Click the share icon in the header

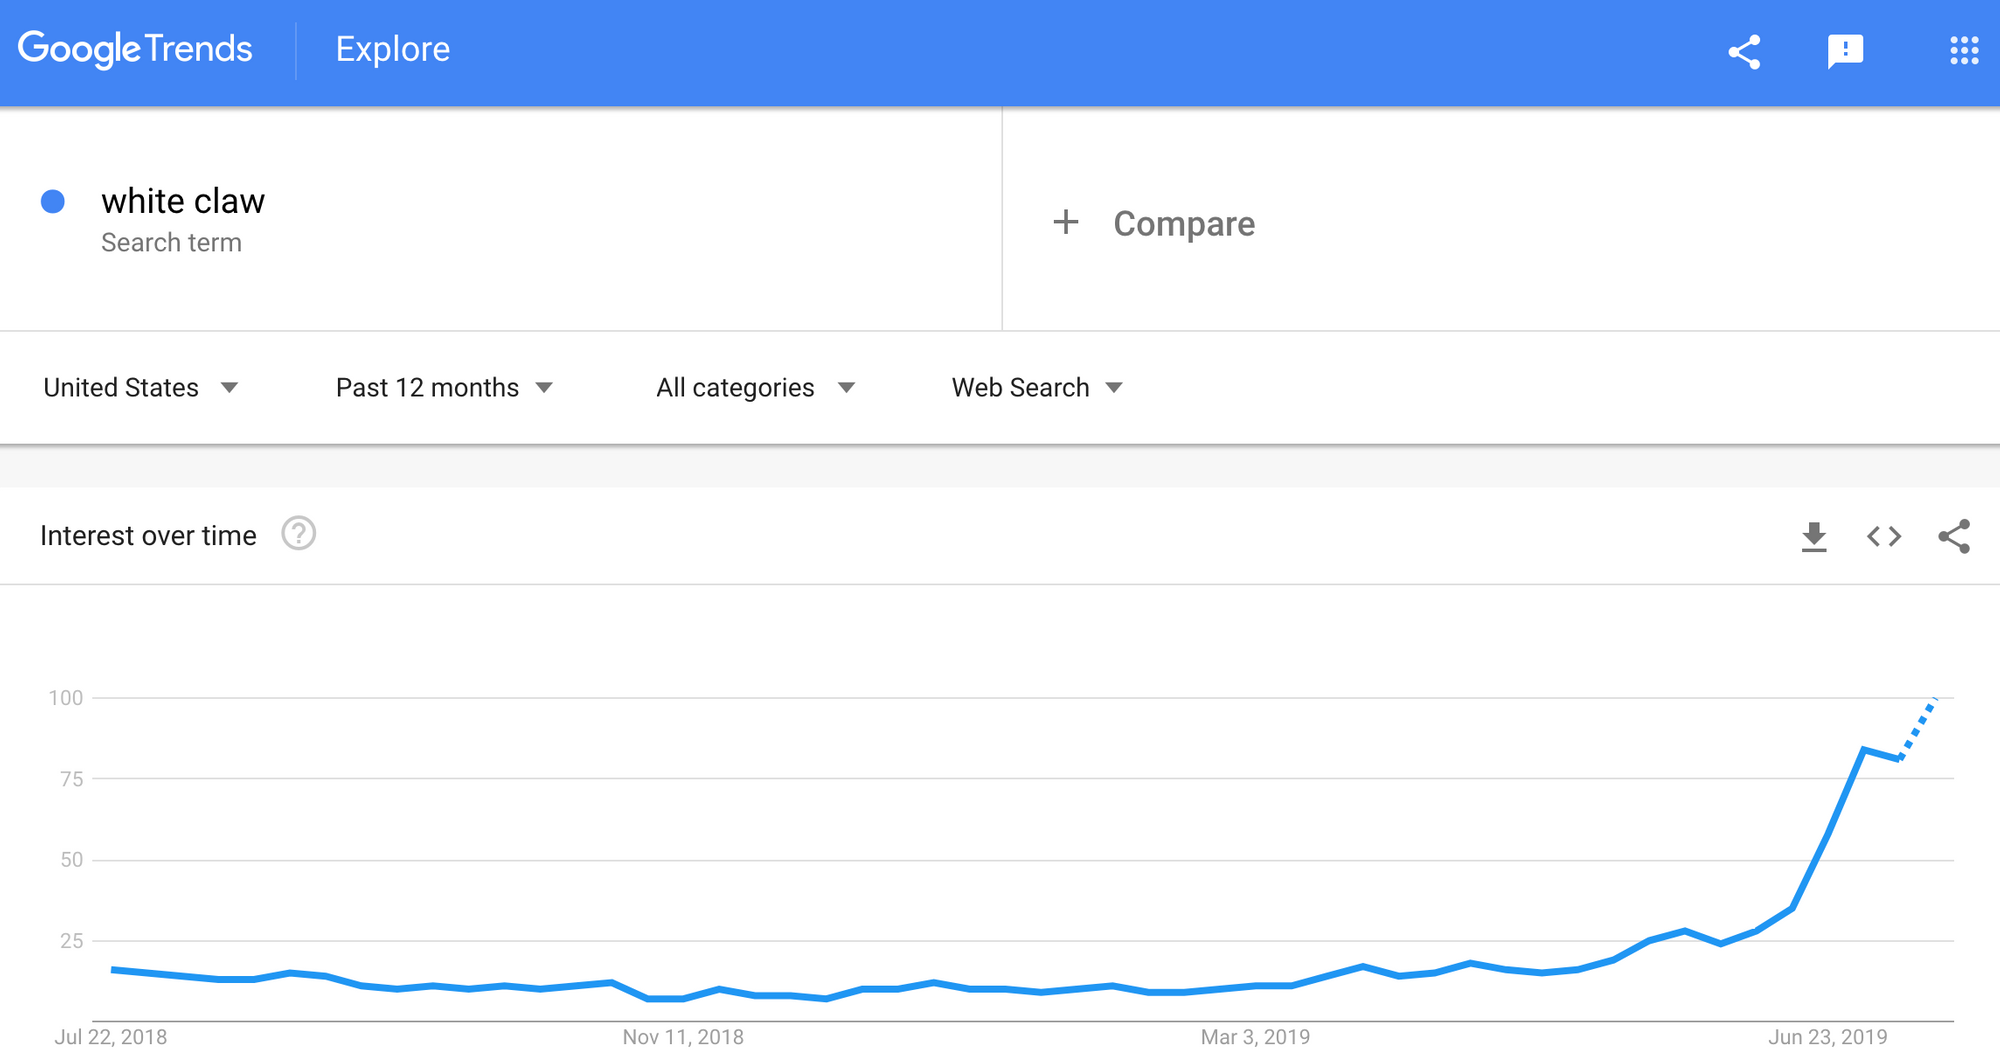tap(1744, 52)
